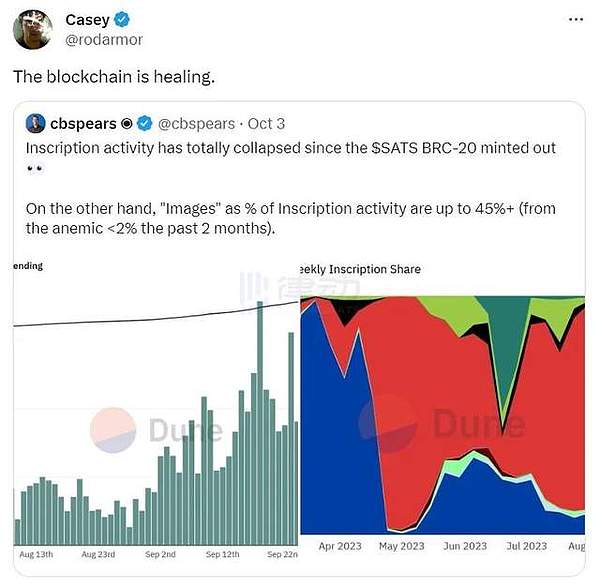Click the cbspears display name
Image resolution: width=600 pixels, height=586 pixels.
pyautogui.click(x=85, y=124)
